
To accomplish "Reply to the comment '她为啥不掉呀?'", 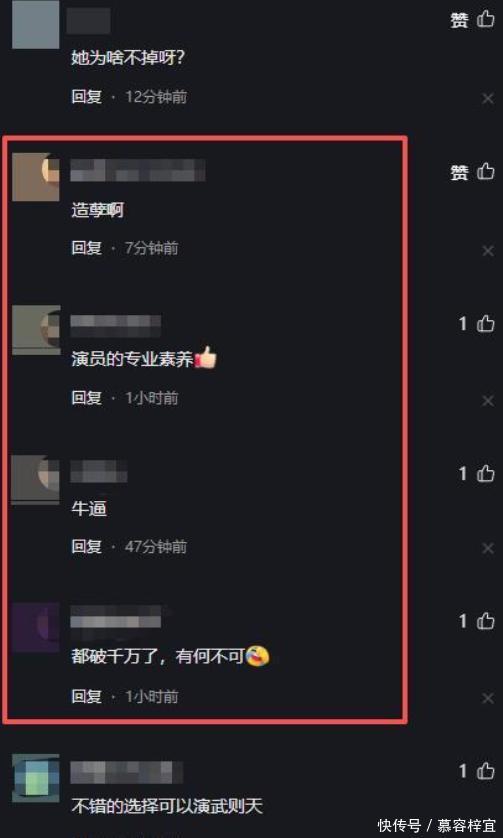I will pos(87,97).
